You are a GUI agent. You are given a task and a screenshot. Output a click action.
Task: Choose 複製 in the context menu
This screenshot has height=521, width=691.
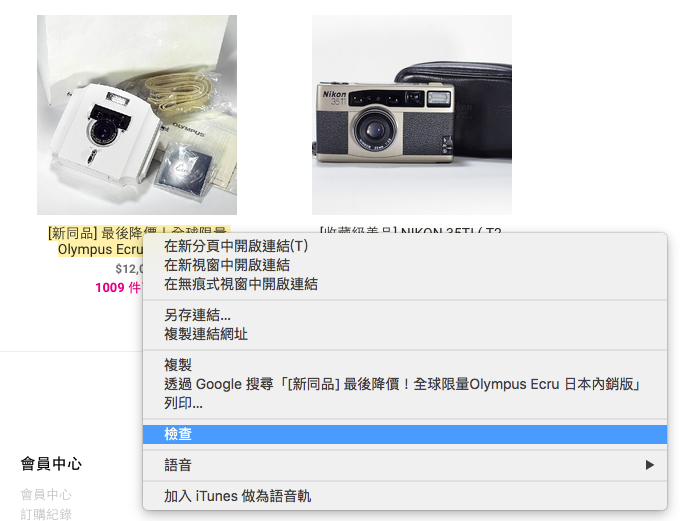(405, 365)
